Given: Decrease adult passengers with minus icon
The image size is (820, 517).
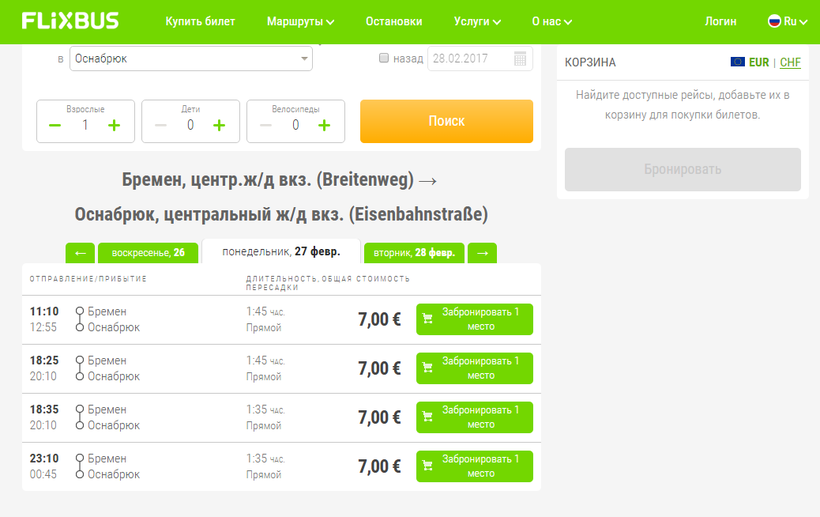Looking at the screenshot, I should click(55, 125).
